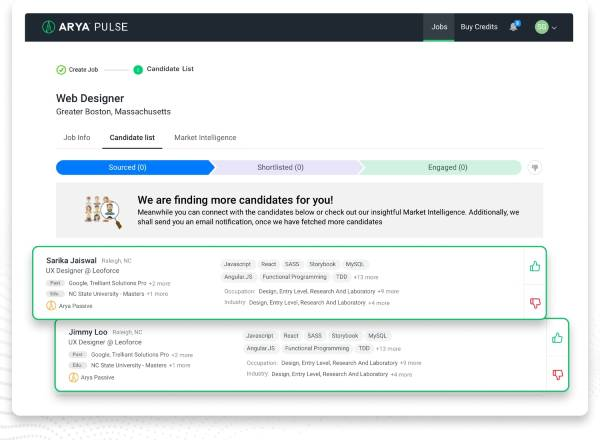Switch to the Job Info tab
Screen dimensions: 600x440
77,137
